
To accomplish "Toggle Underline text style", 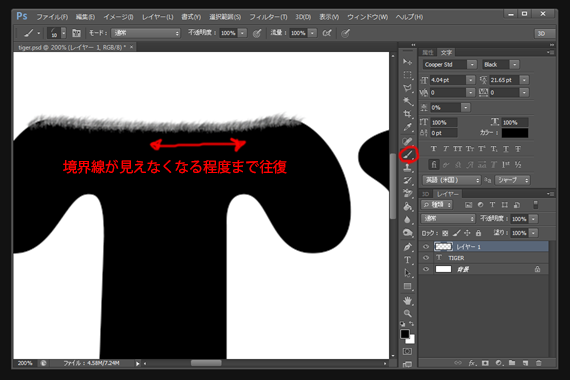I will pyautogui.click(x=506, y=149).
